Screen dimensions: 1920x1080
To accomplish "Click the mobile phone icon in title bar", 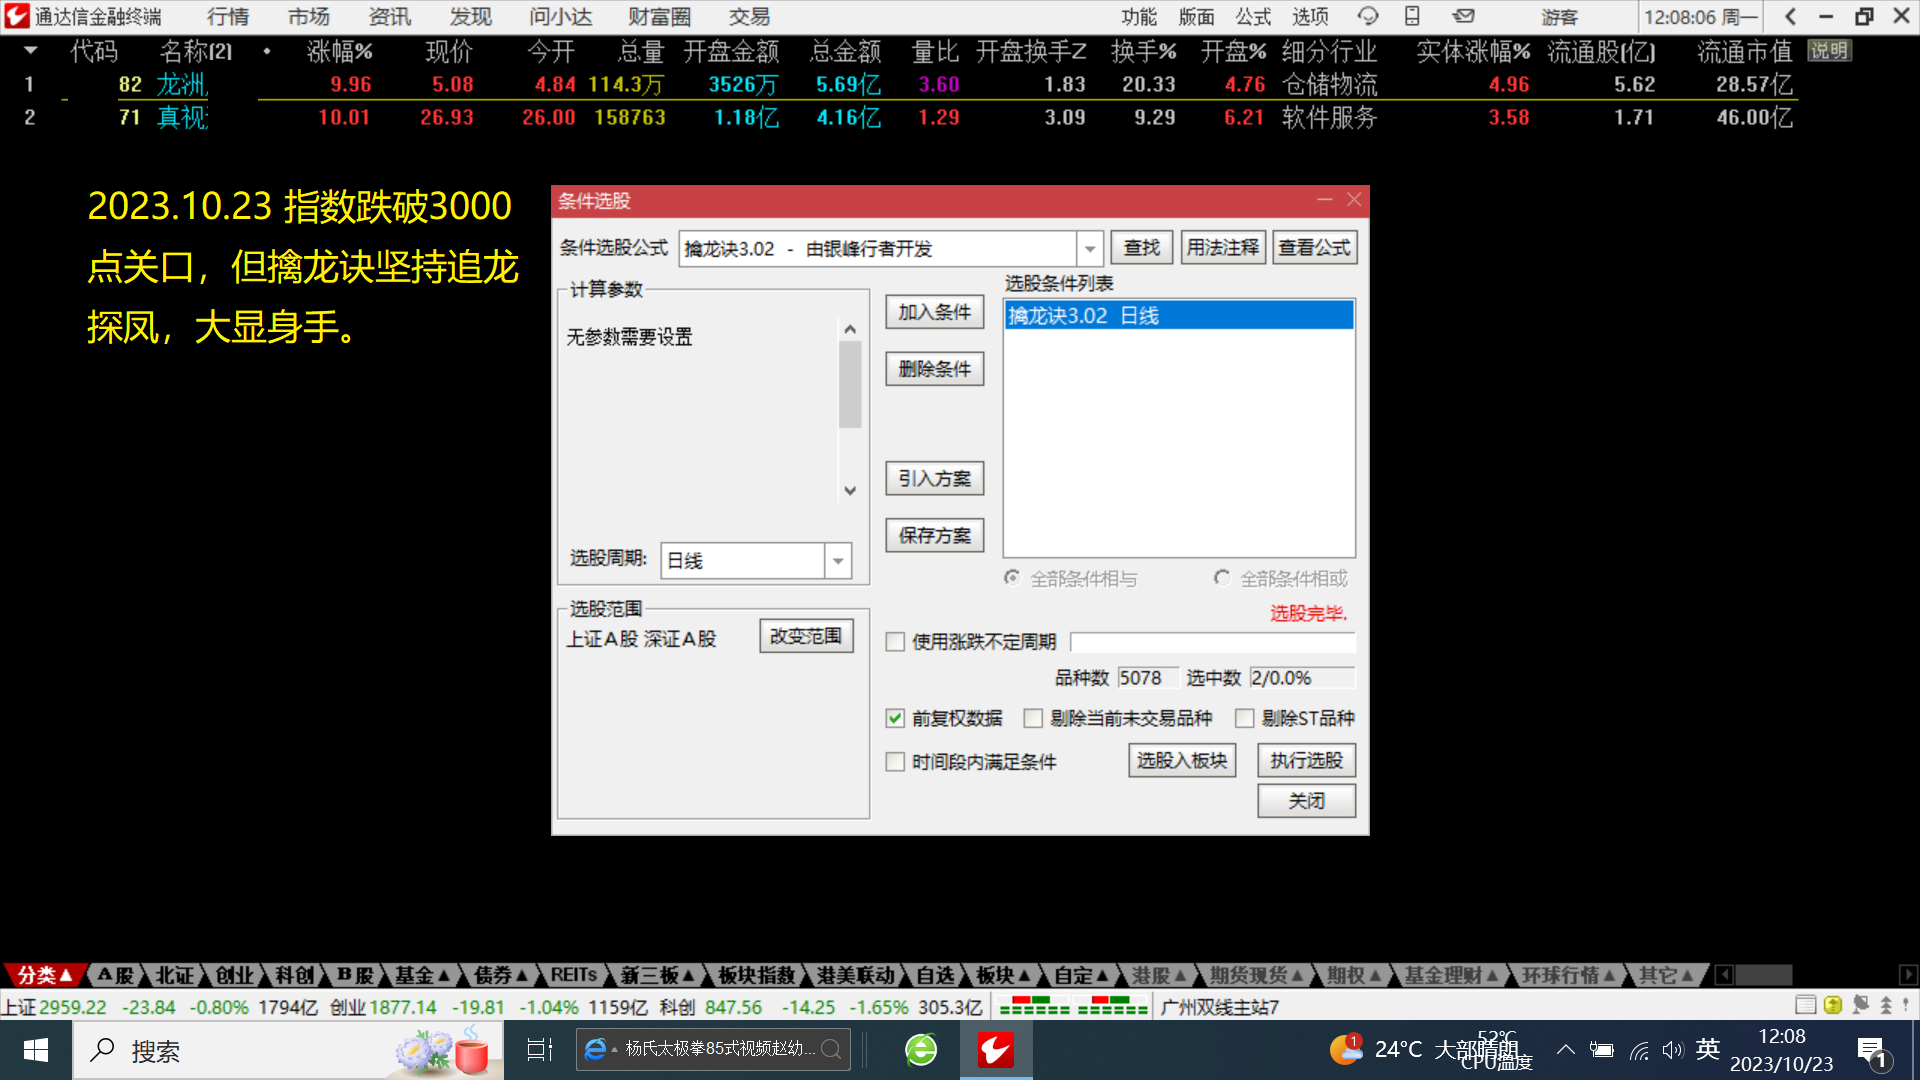I will pyautogui.click(x=1412, y=16).
